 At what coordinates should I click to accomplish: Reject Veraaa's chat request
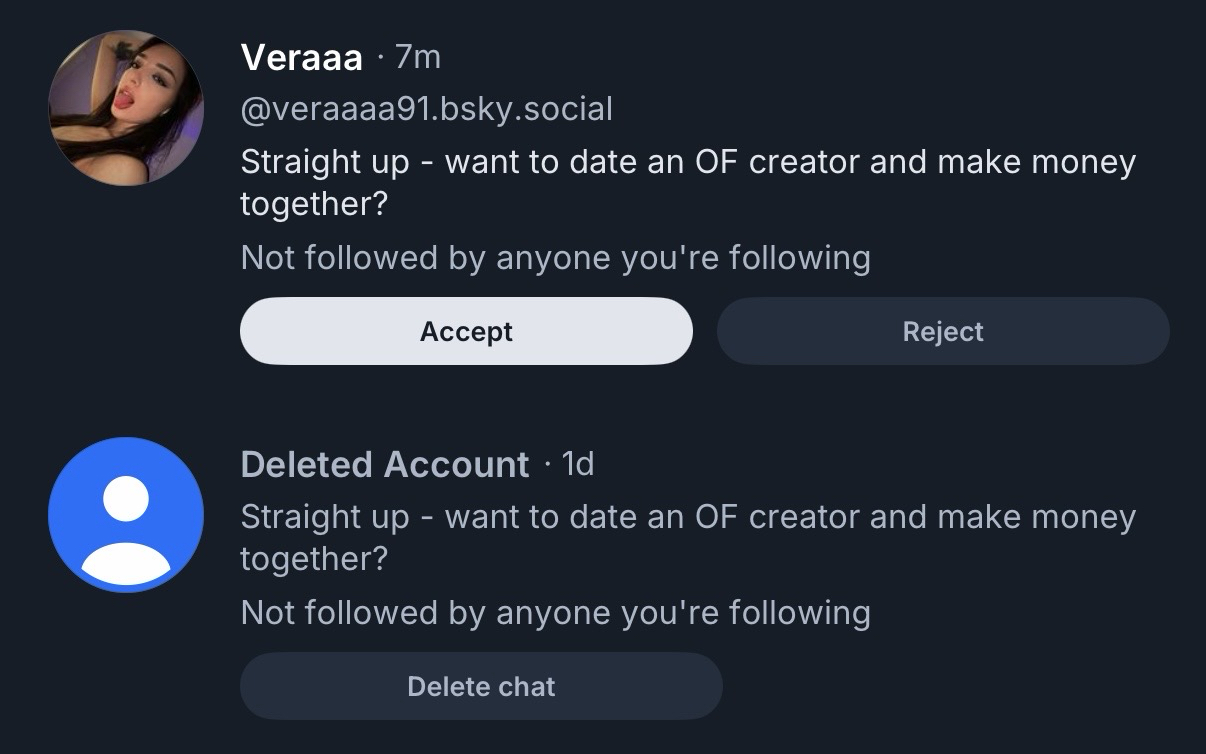coord(943,331)
